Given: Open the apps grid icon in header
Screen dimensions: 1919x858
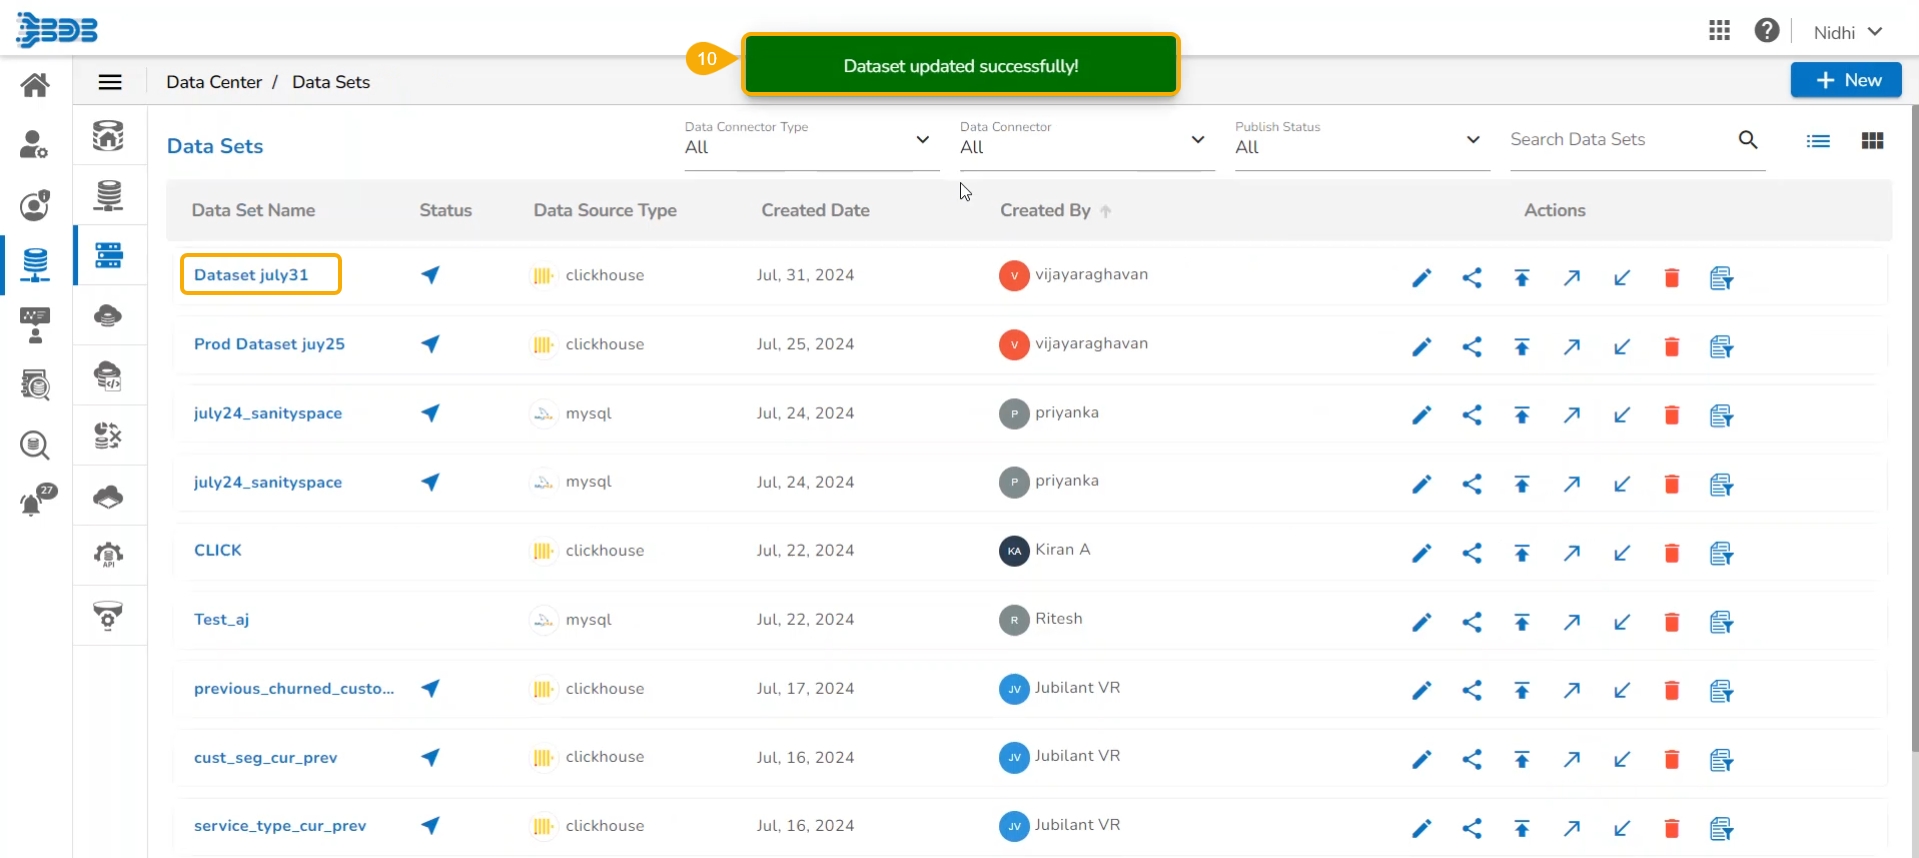Looking at the screenshot, I should (1719, 31).
